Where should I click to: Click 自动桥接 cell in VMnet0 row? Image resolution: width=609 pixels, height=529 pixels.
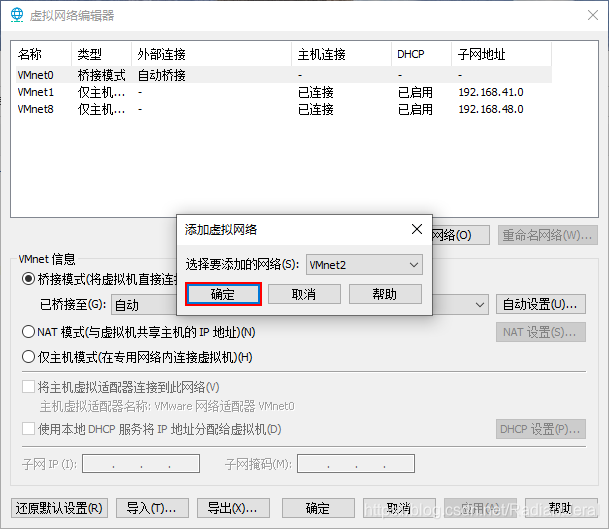pyautogui.click(x=162, y=75)
